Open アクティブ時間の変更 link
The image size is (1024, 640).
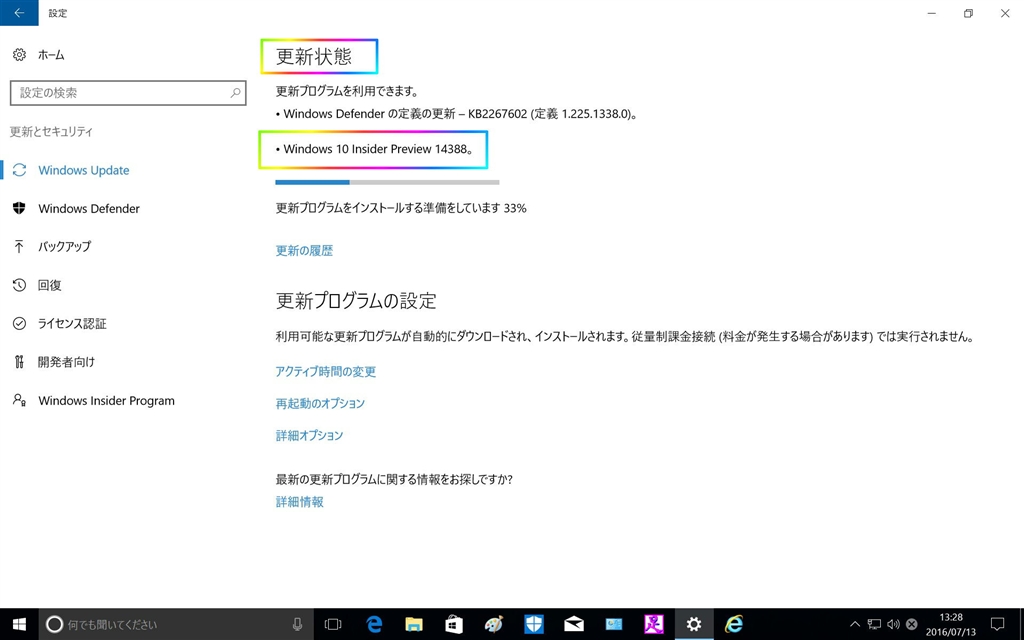point(326,372)
